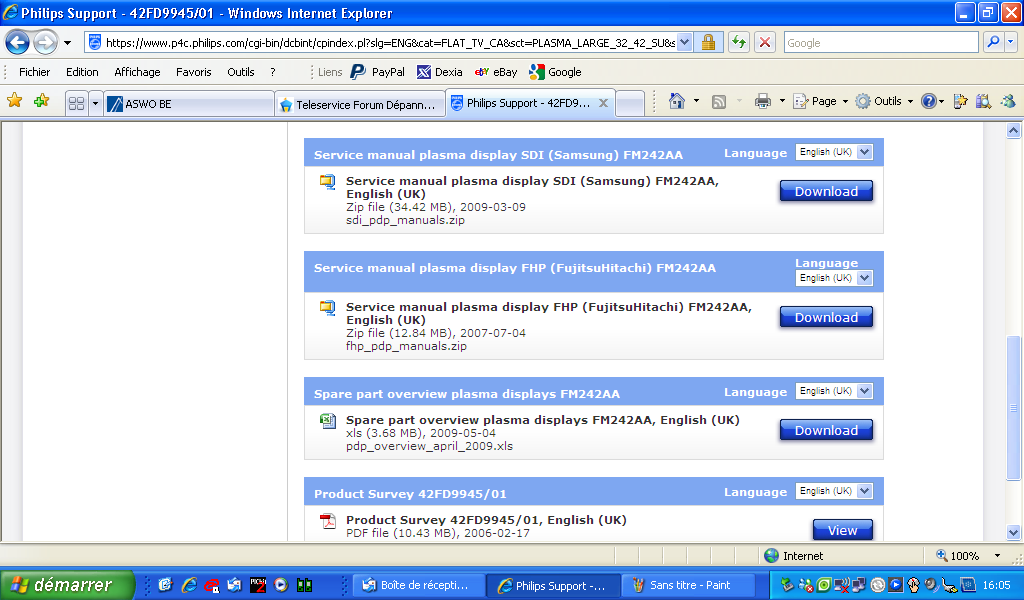The image size is (1024, 600).
Task: Open the ? help menu
Action: (273, 72)
